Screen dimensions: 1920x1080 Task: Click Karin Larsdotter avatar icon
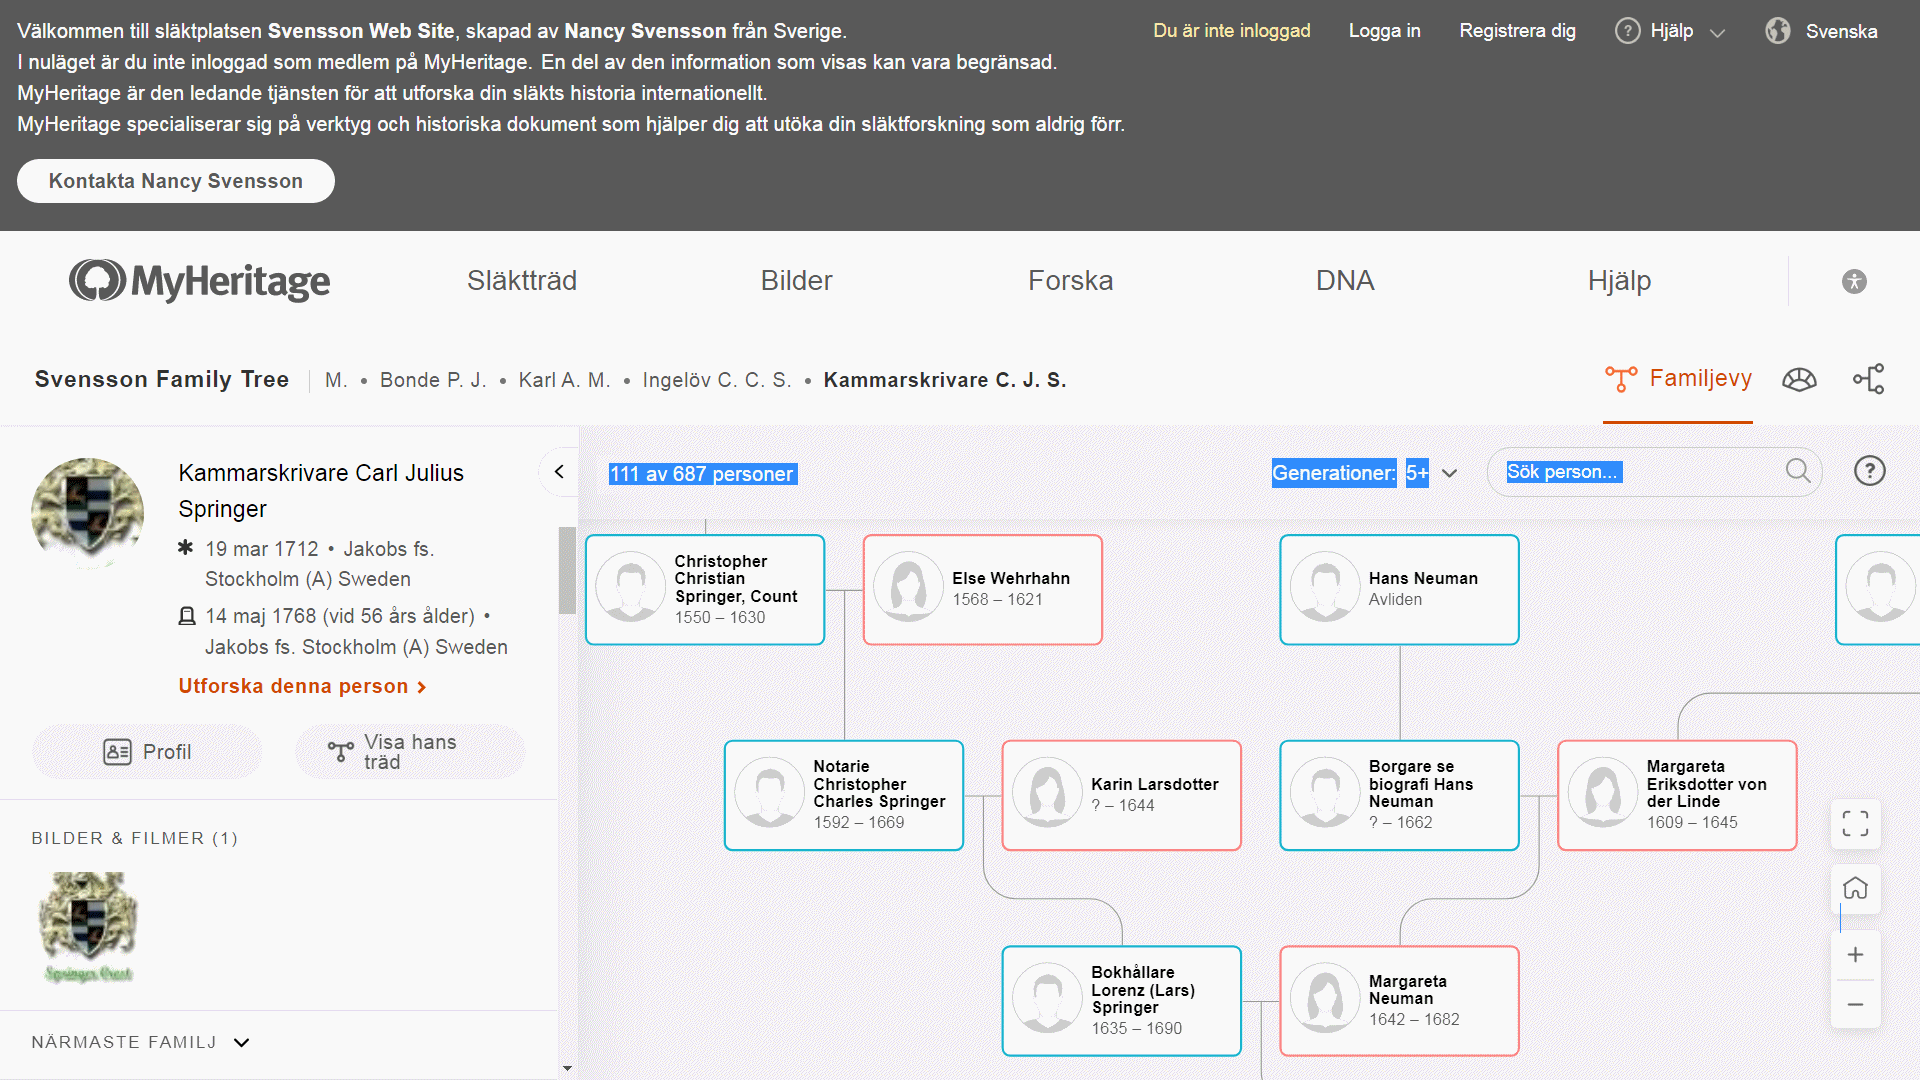pyautogui.click(x=1047, y=792)
